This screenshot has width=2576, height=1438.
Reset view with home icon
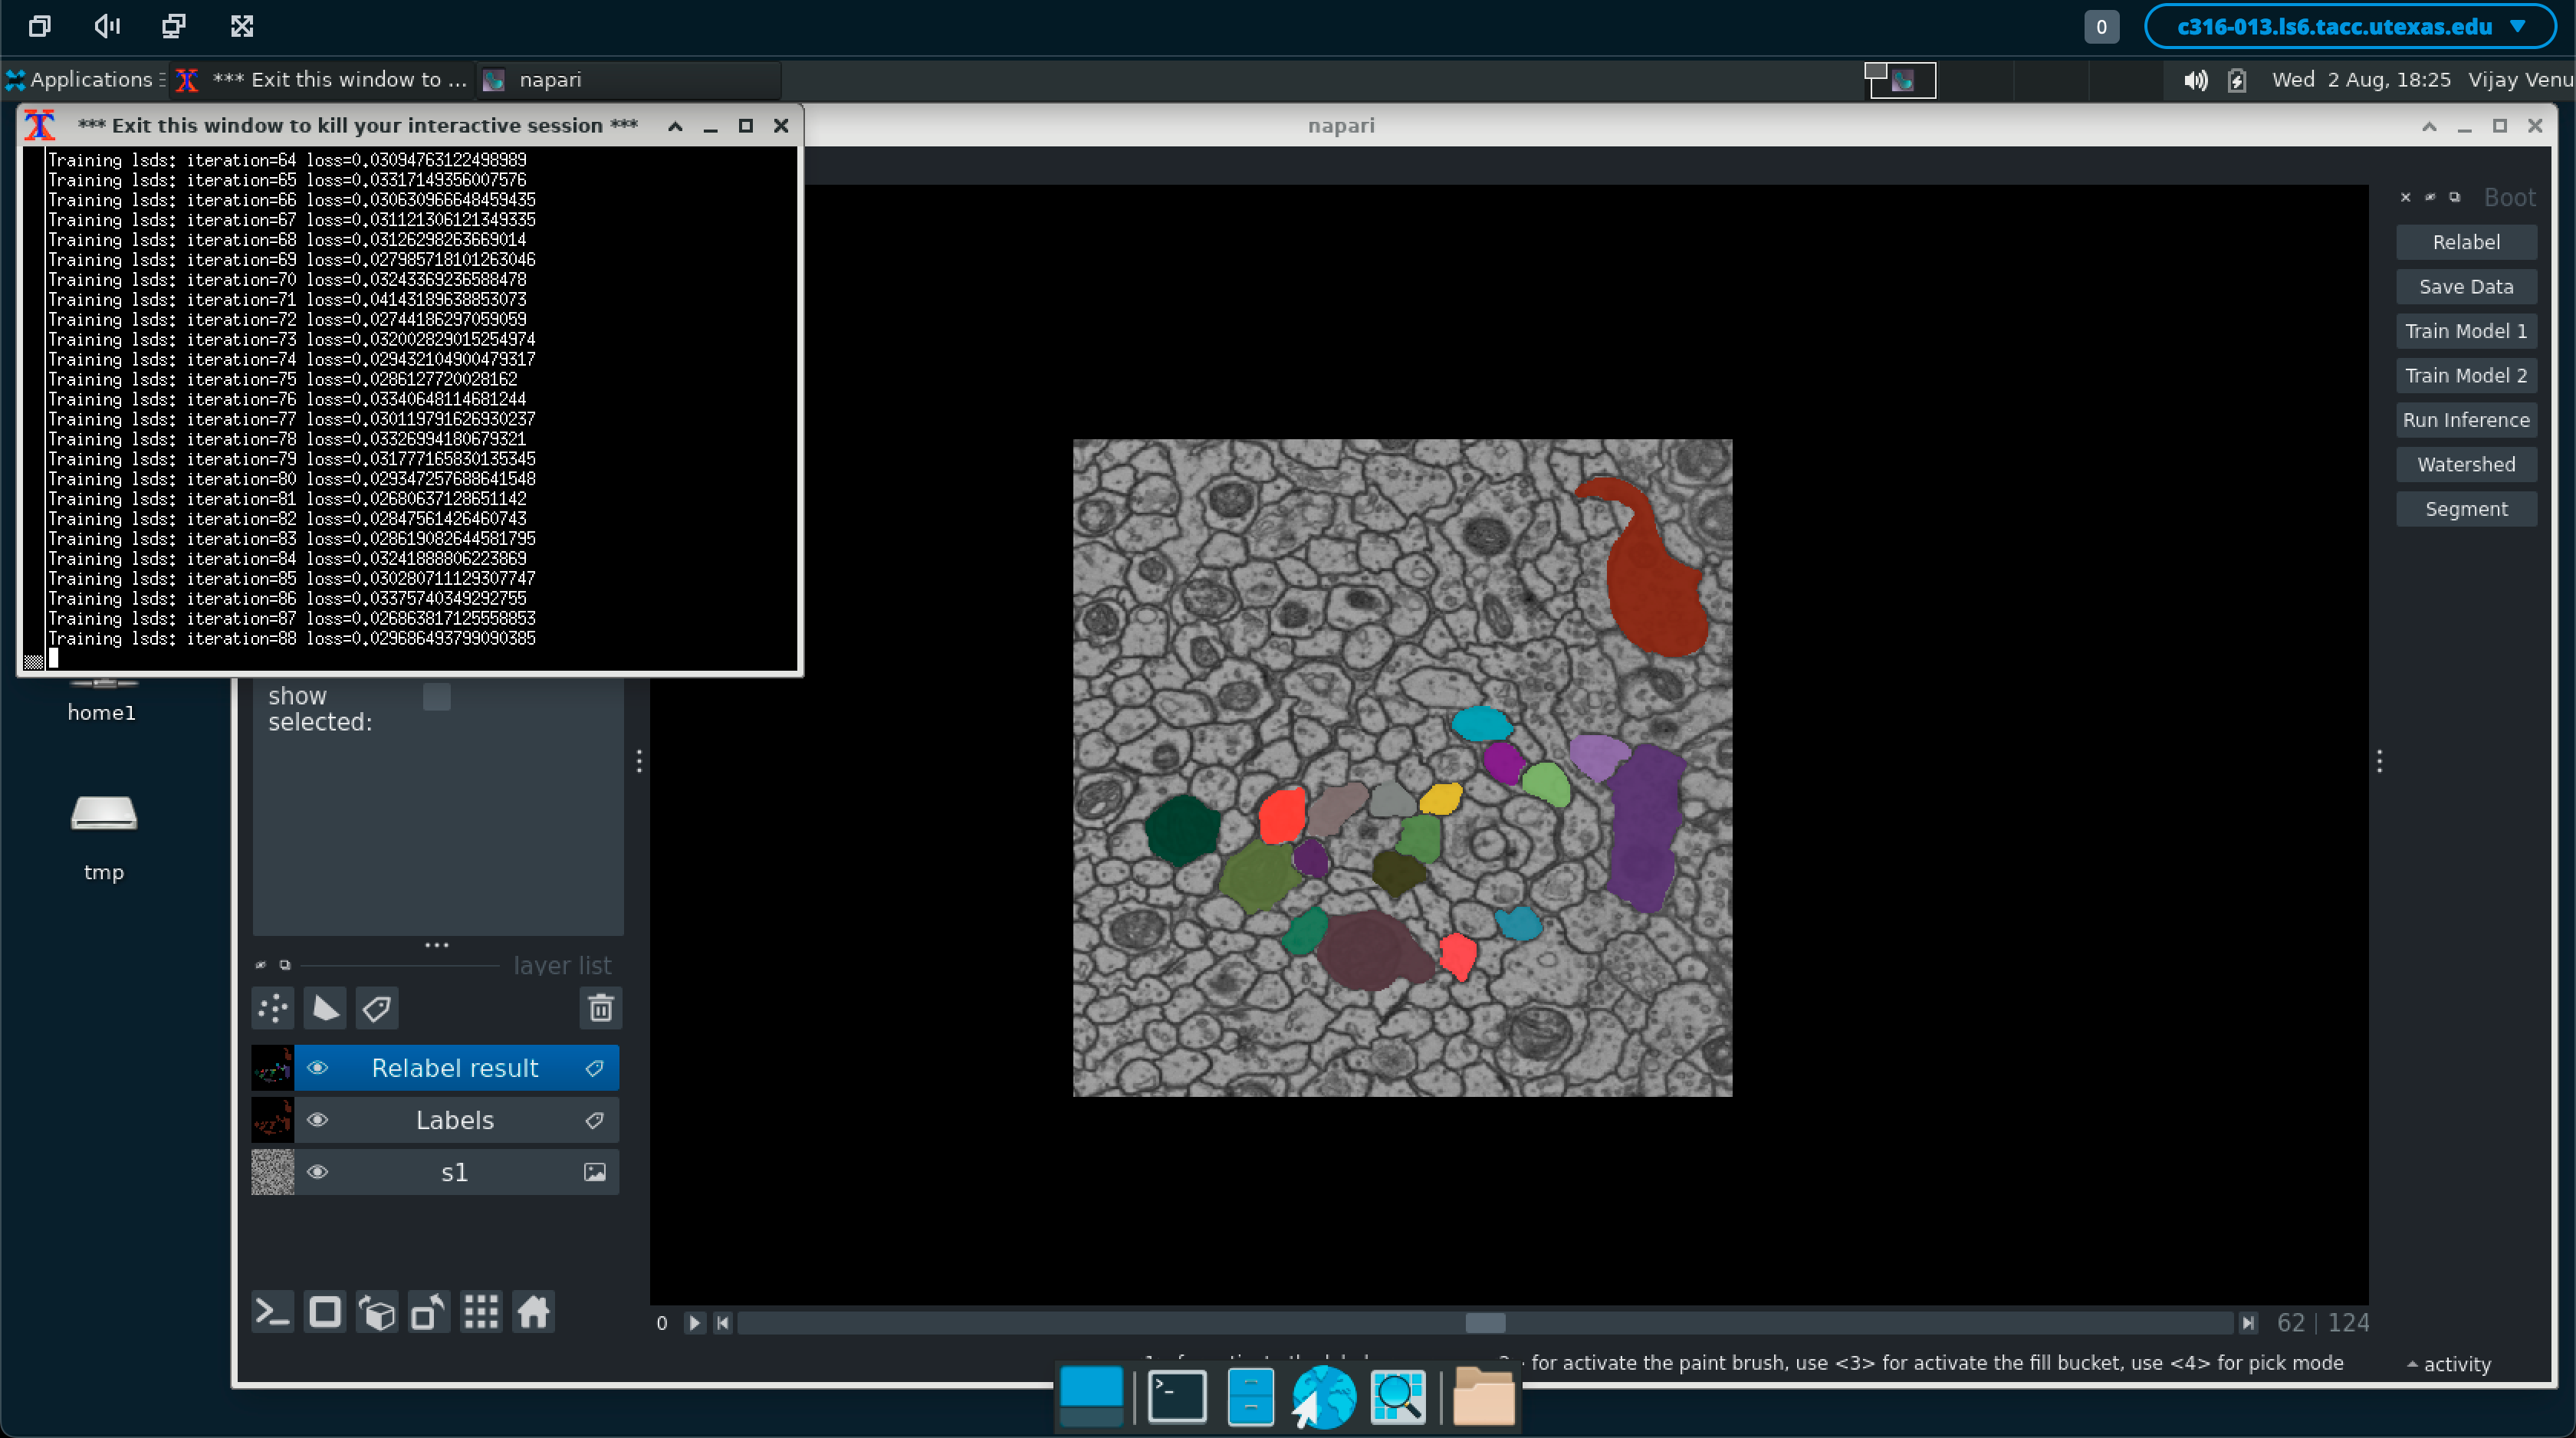(533, 1312)
